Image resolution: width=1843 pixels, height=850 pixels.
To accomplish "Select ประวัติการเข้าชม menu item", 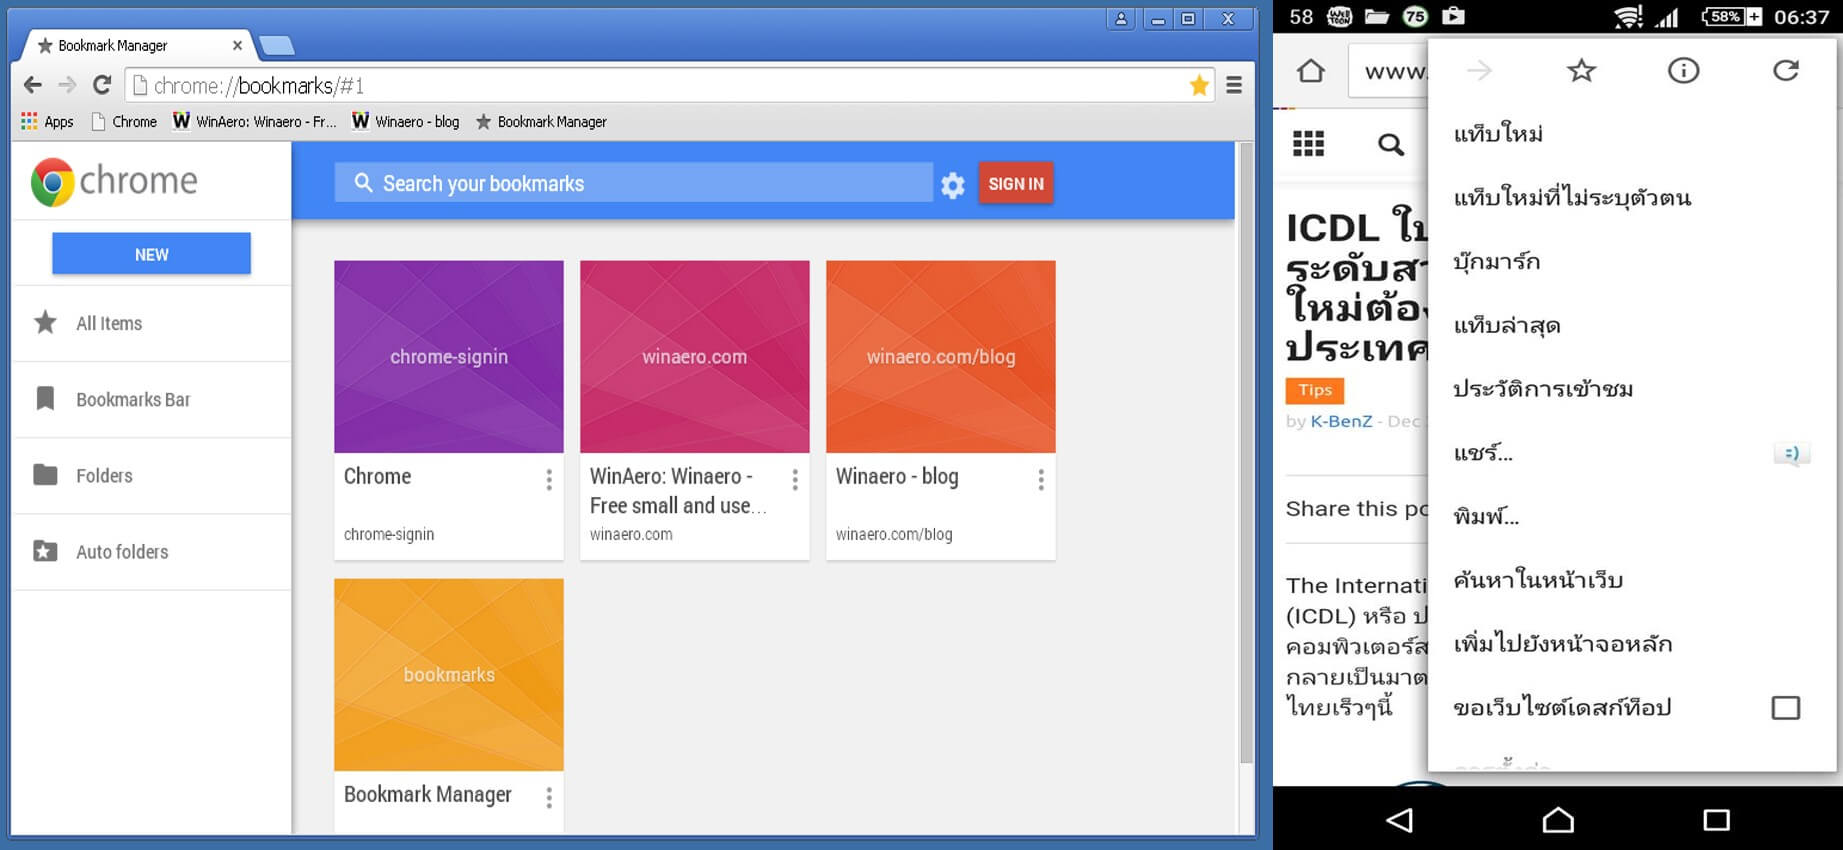I will point(1632,389).
